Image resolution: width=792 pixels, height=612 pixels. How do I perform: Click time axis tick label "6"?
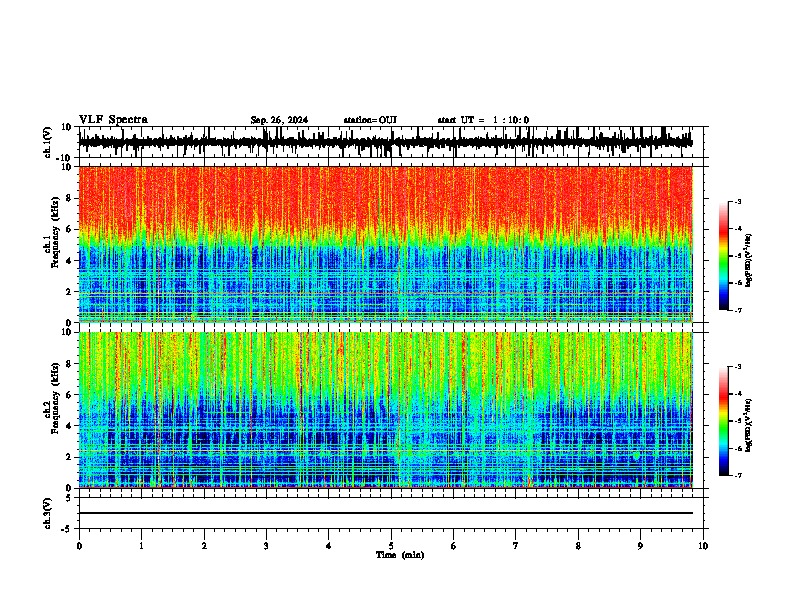[454, 546]
